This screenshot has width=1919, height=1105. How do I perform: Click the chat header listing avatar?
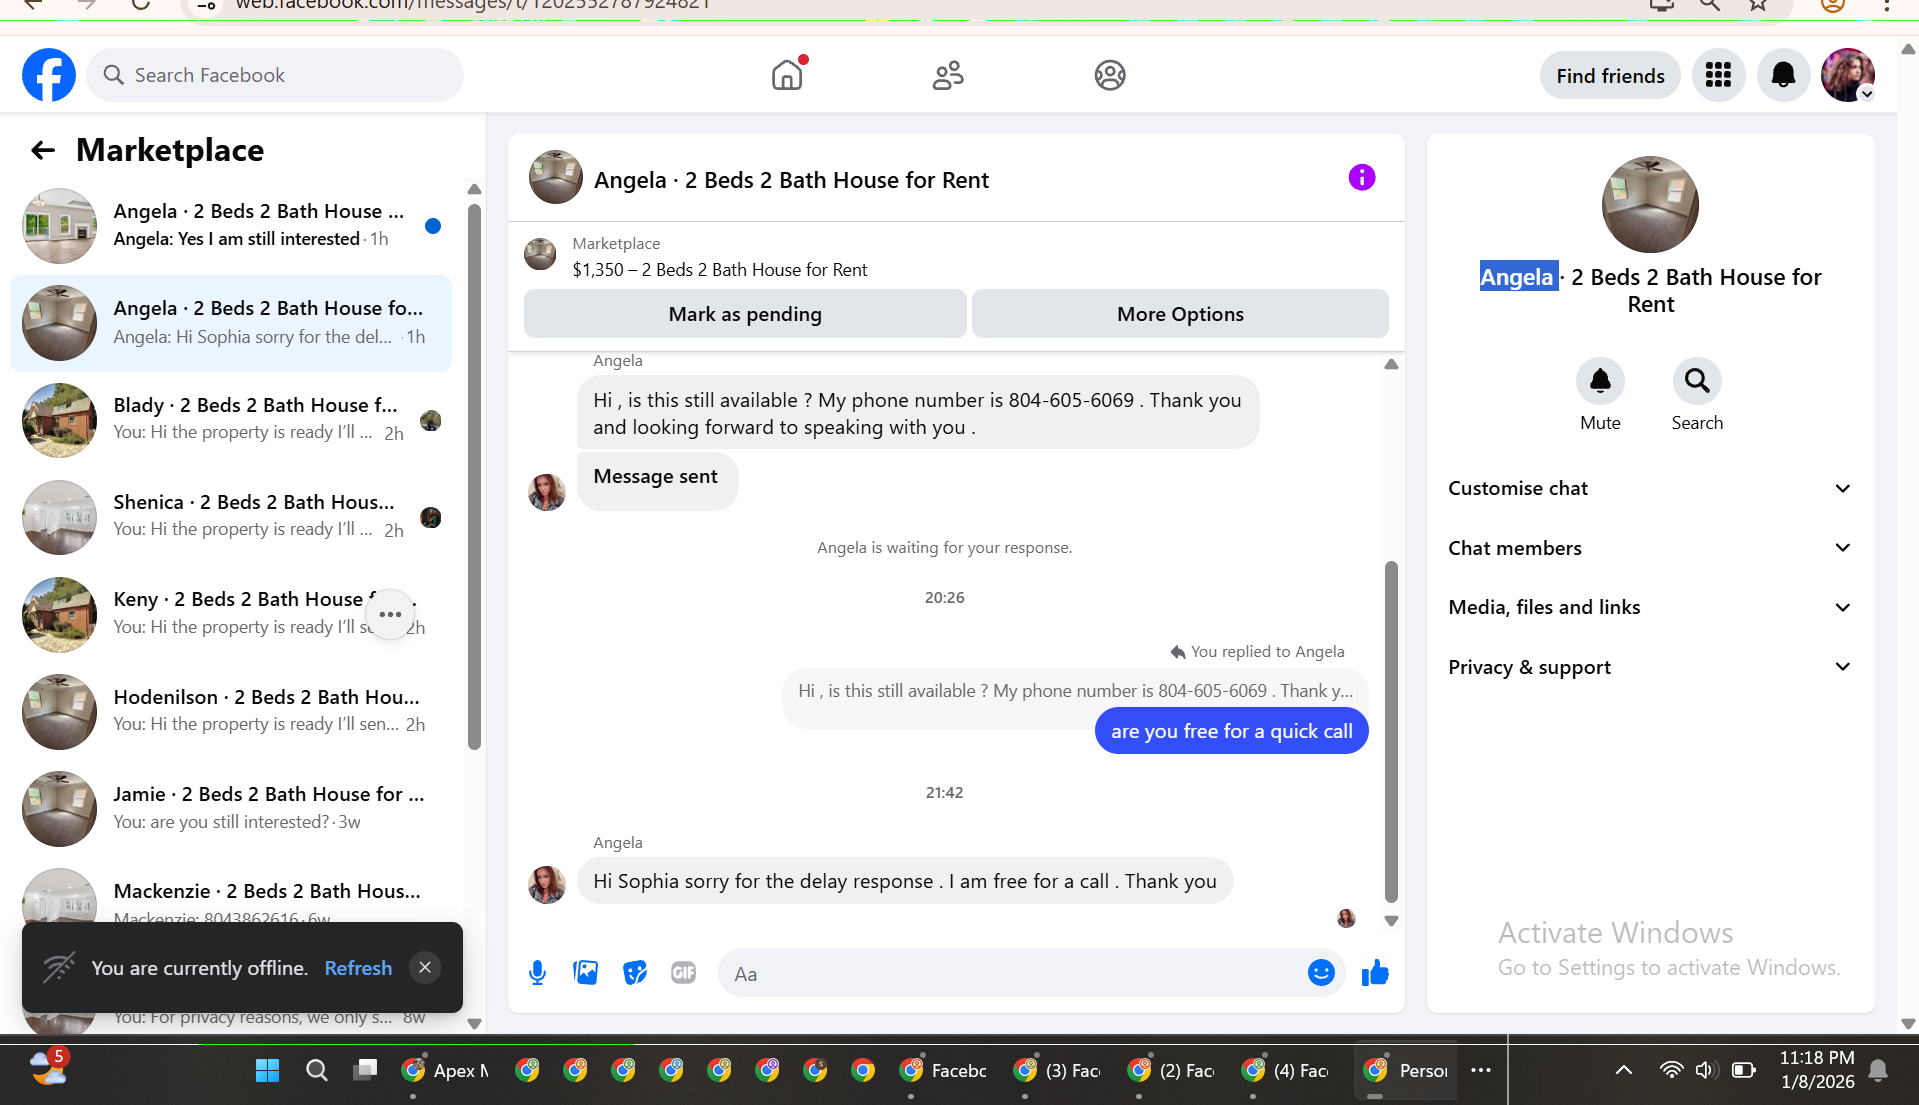(x=555, y=177)
